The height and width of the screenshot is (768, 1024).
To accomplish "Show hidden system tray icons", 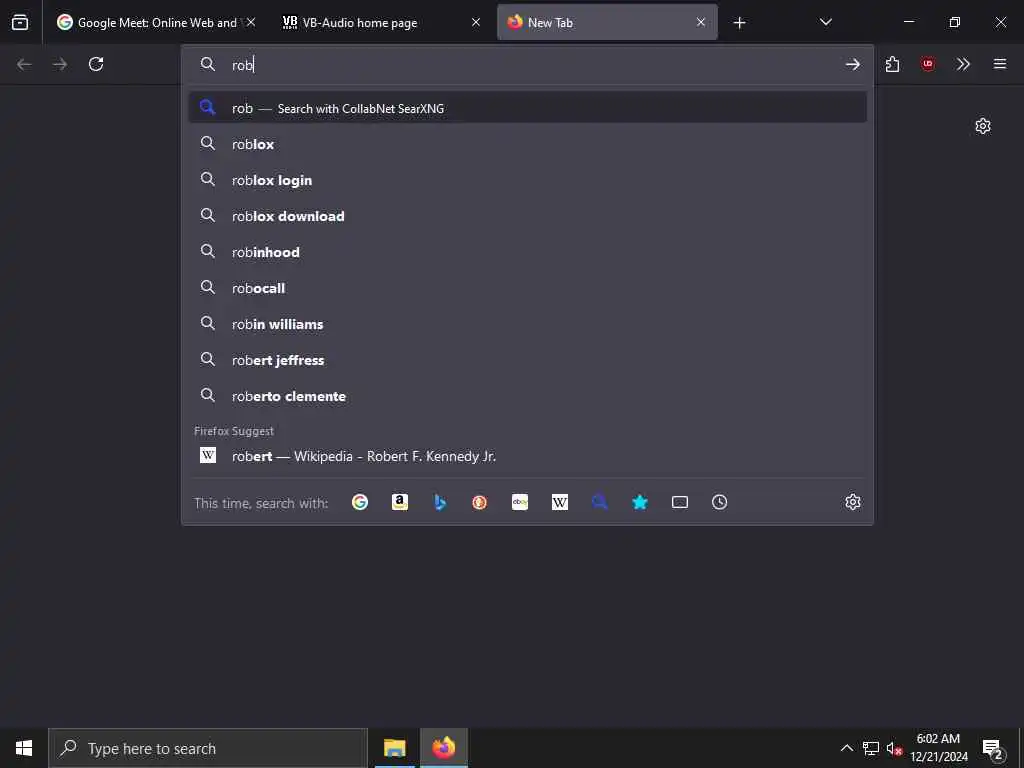I will coord(846,748).
